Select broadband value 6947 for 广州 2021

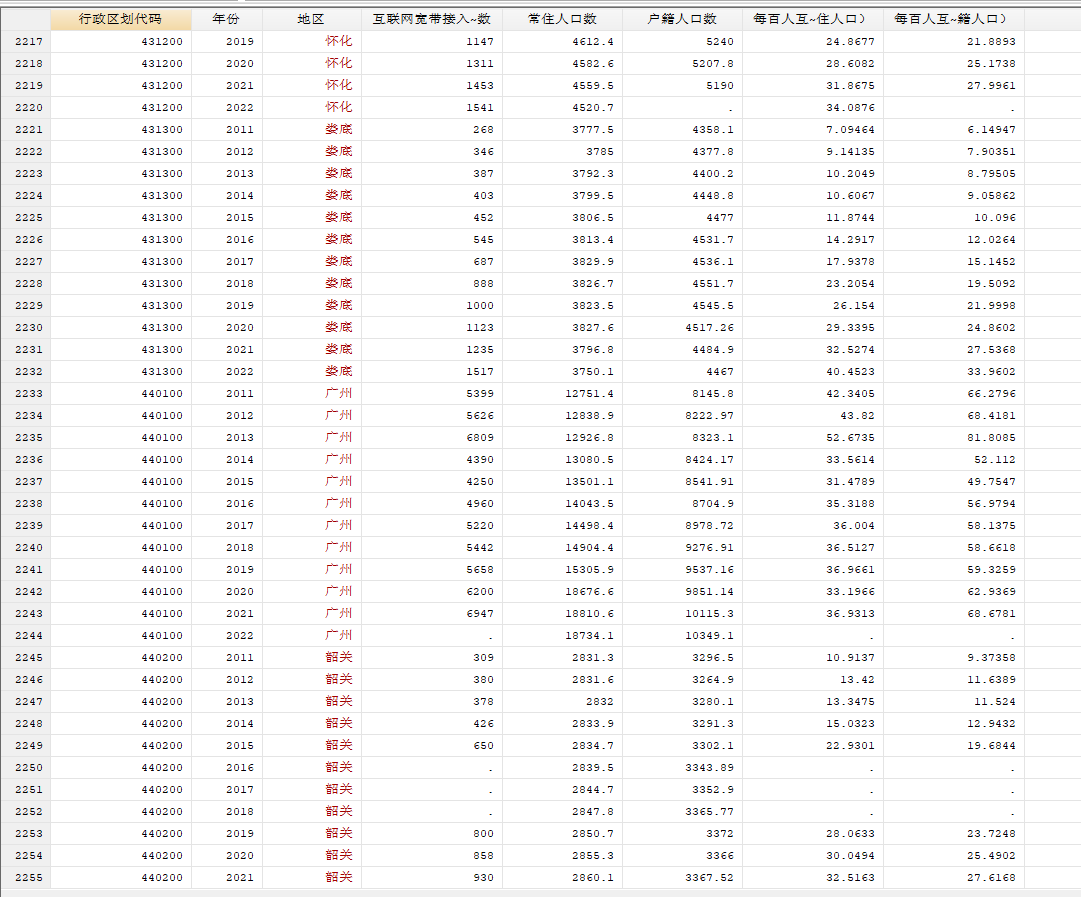(480, 614)
